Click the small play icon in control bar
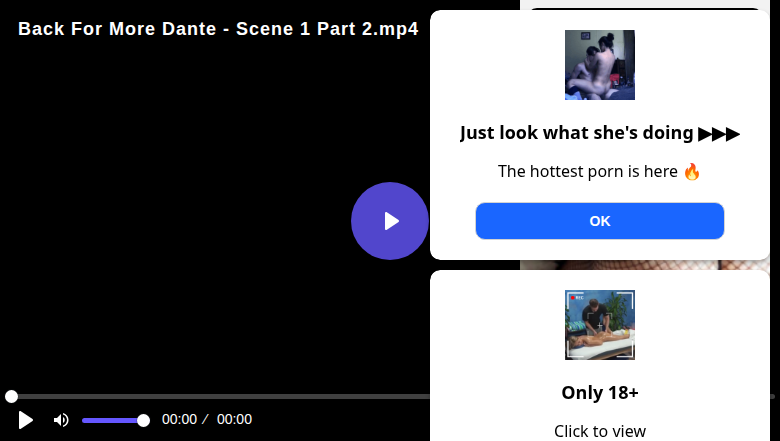The width and height of the screenshot is (780, 441). (x=26, y=420)
